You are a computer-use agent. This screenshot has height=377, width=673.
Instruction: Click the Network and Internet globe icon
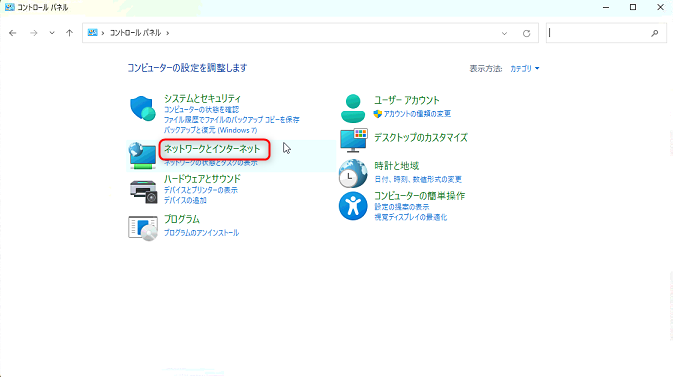[x=142, y=155]
